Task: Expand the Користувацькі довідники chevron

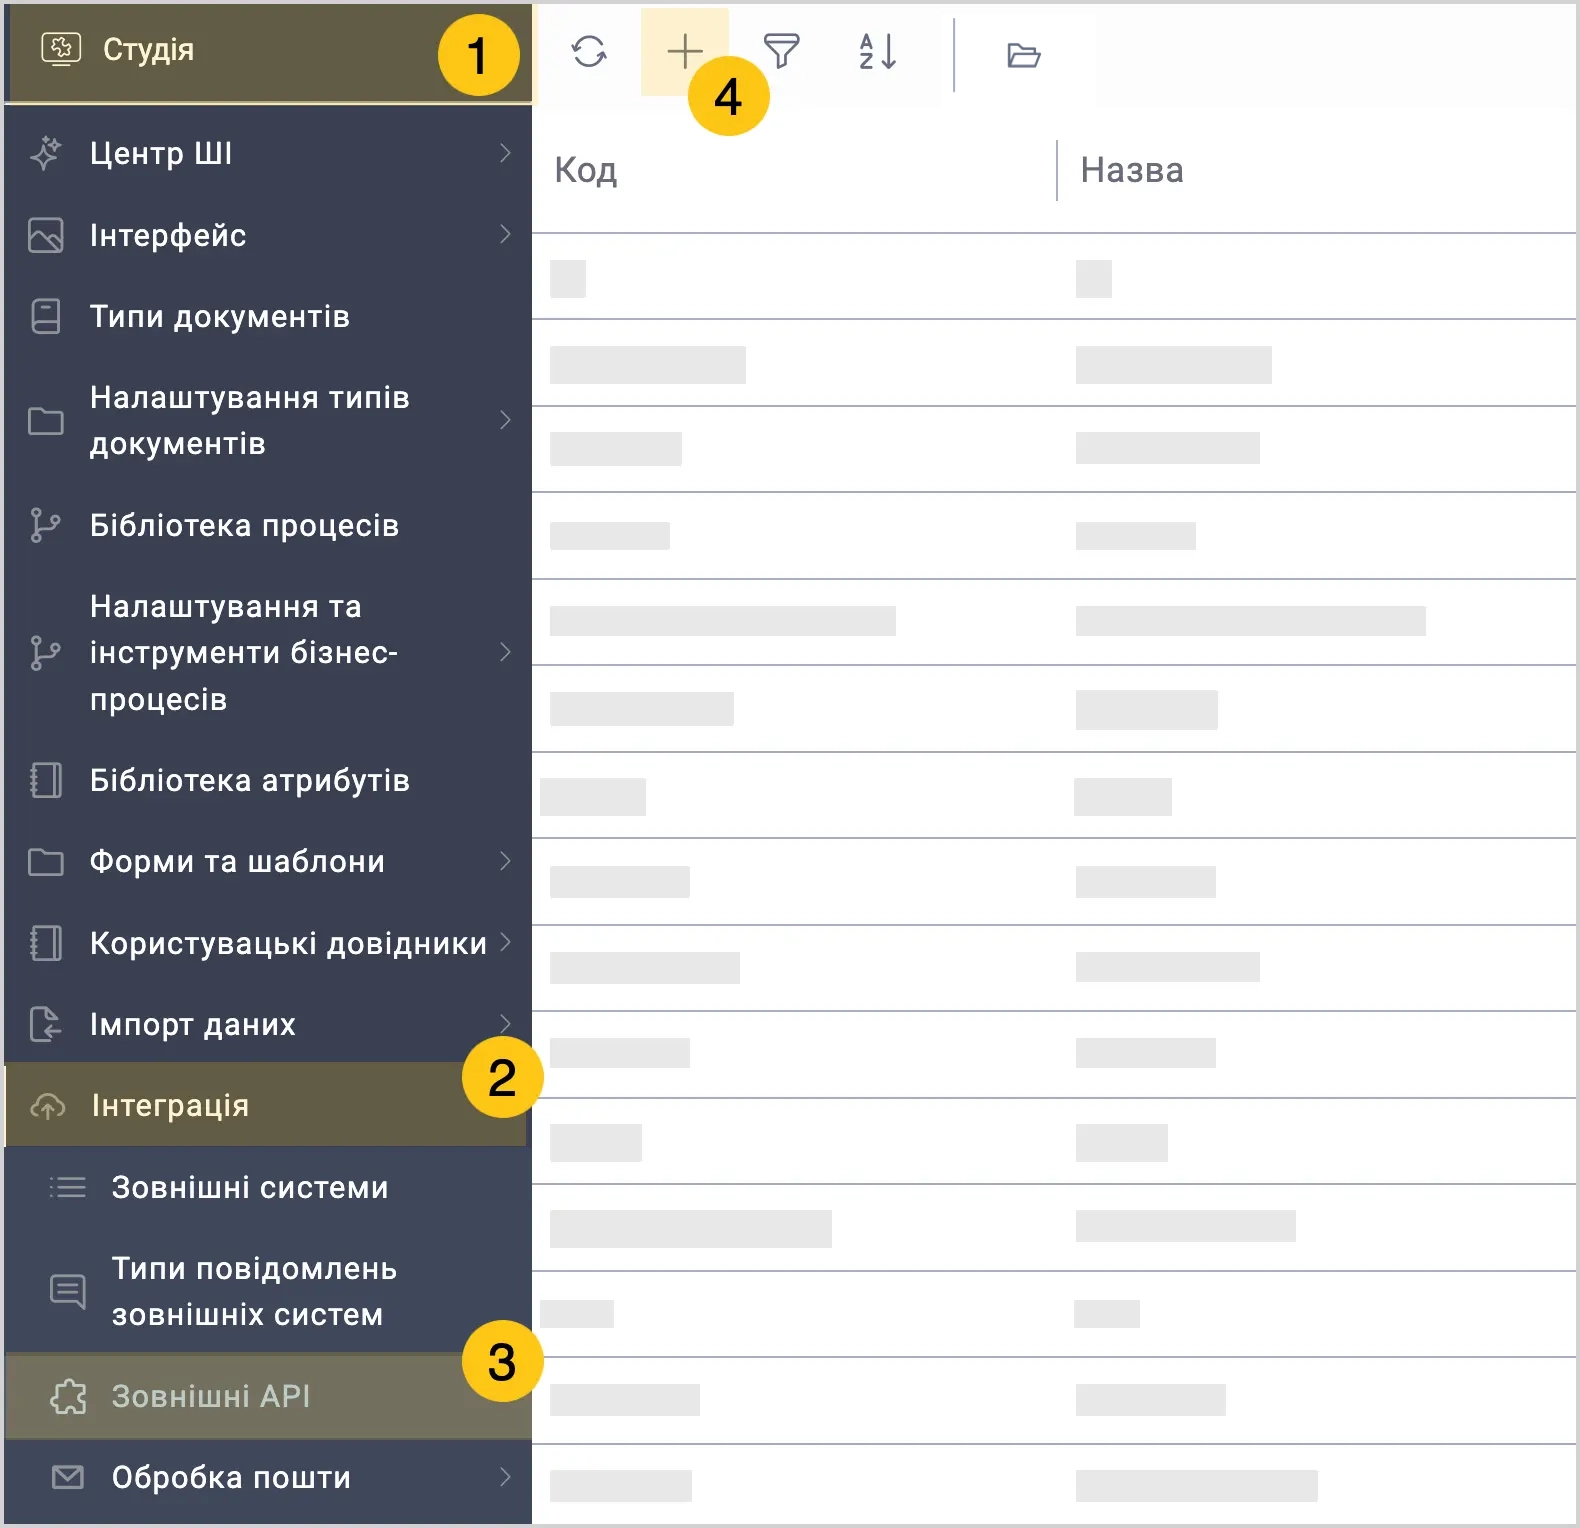Action: 505,942
